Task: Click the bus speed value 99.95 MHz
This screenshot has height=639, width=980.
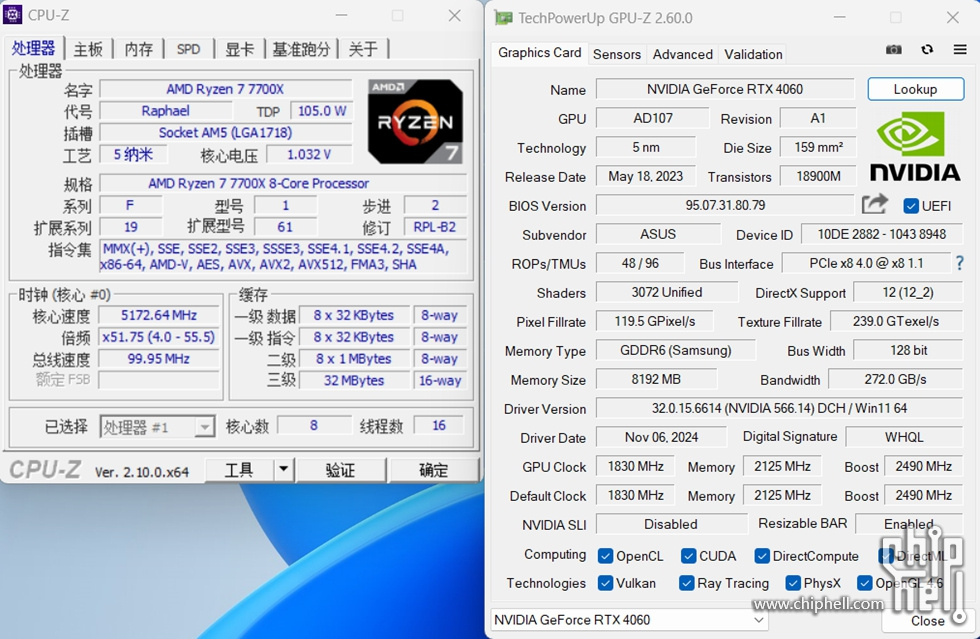Action: (159, 359)
